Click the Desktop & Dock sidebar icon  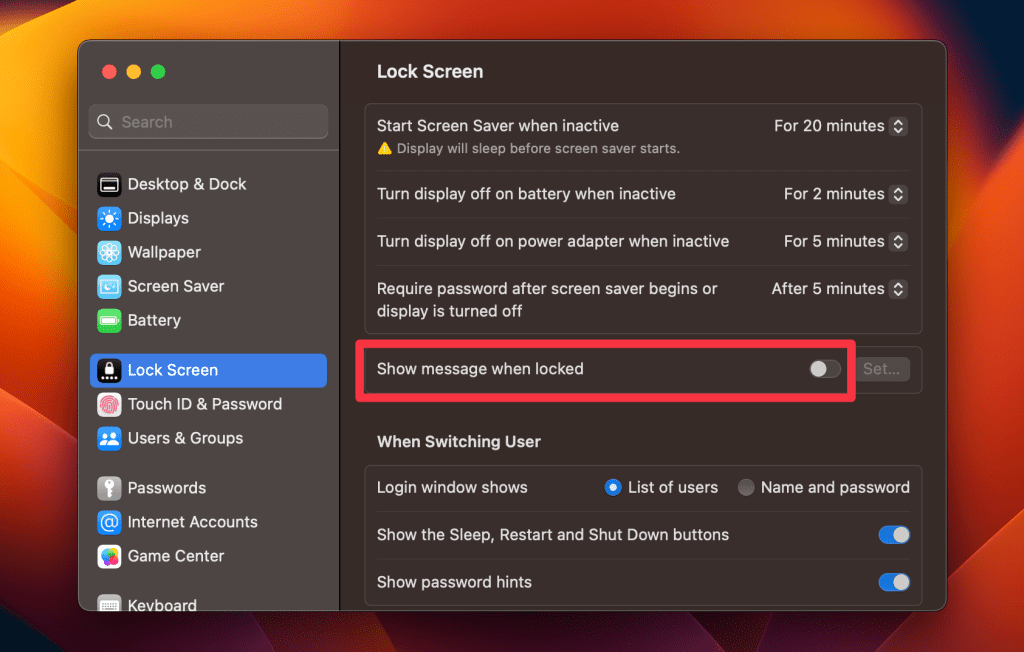109,184
